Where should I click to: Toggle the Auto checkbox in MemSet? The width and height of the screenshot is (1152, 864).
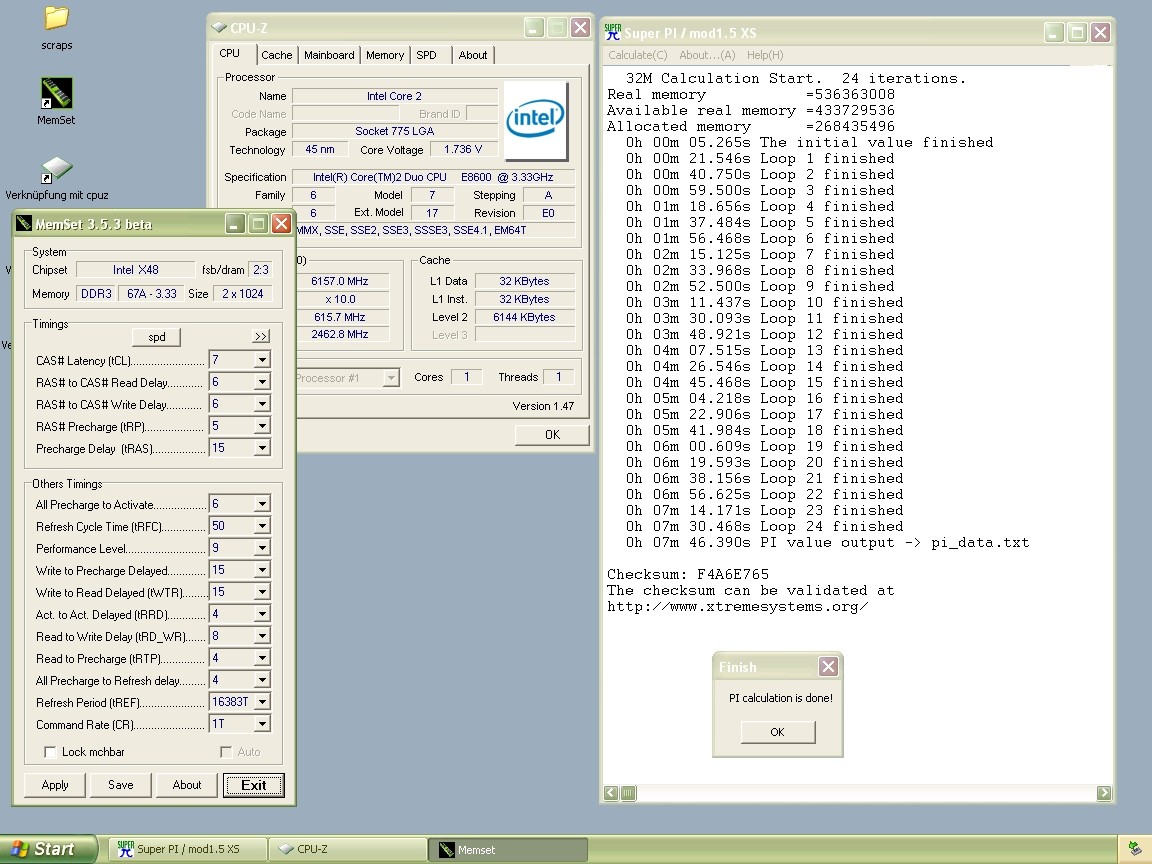point(226,752)
